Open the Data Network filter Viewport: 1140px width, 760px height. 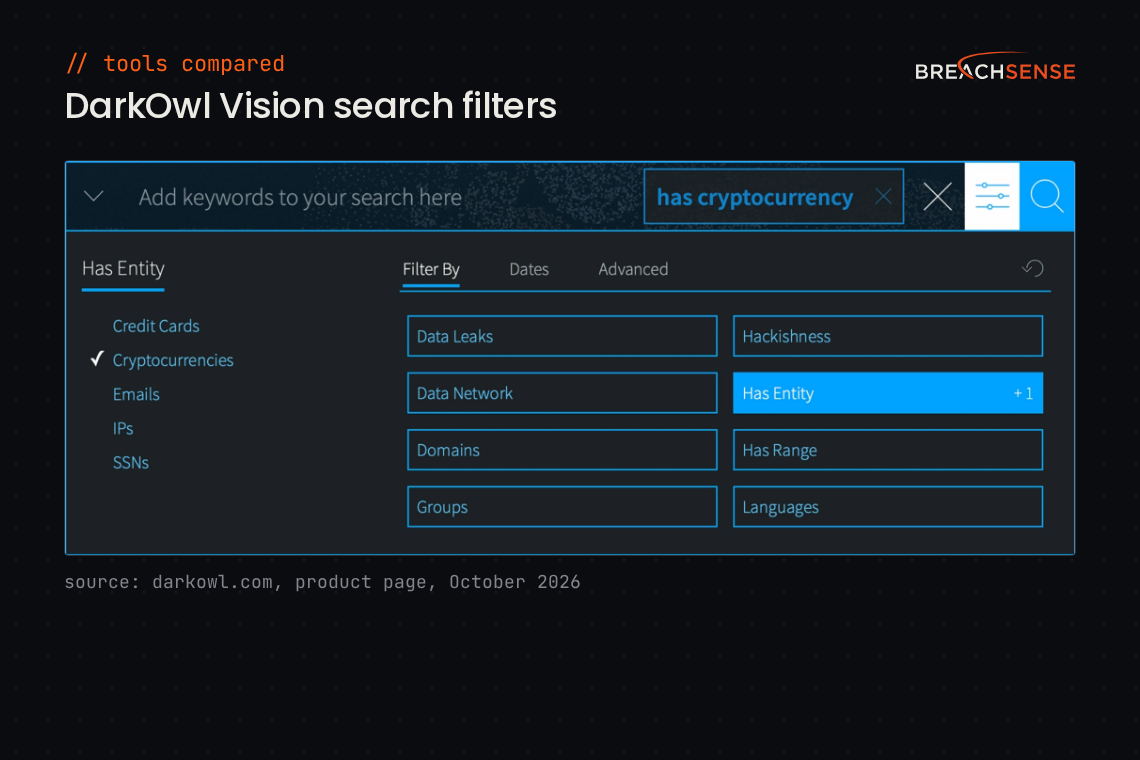[562, 393]
